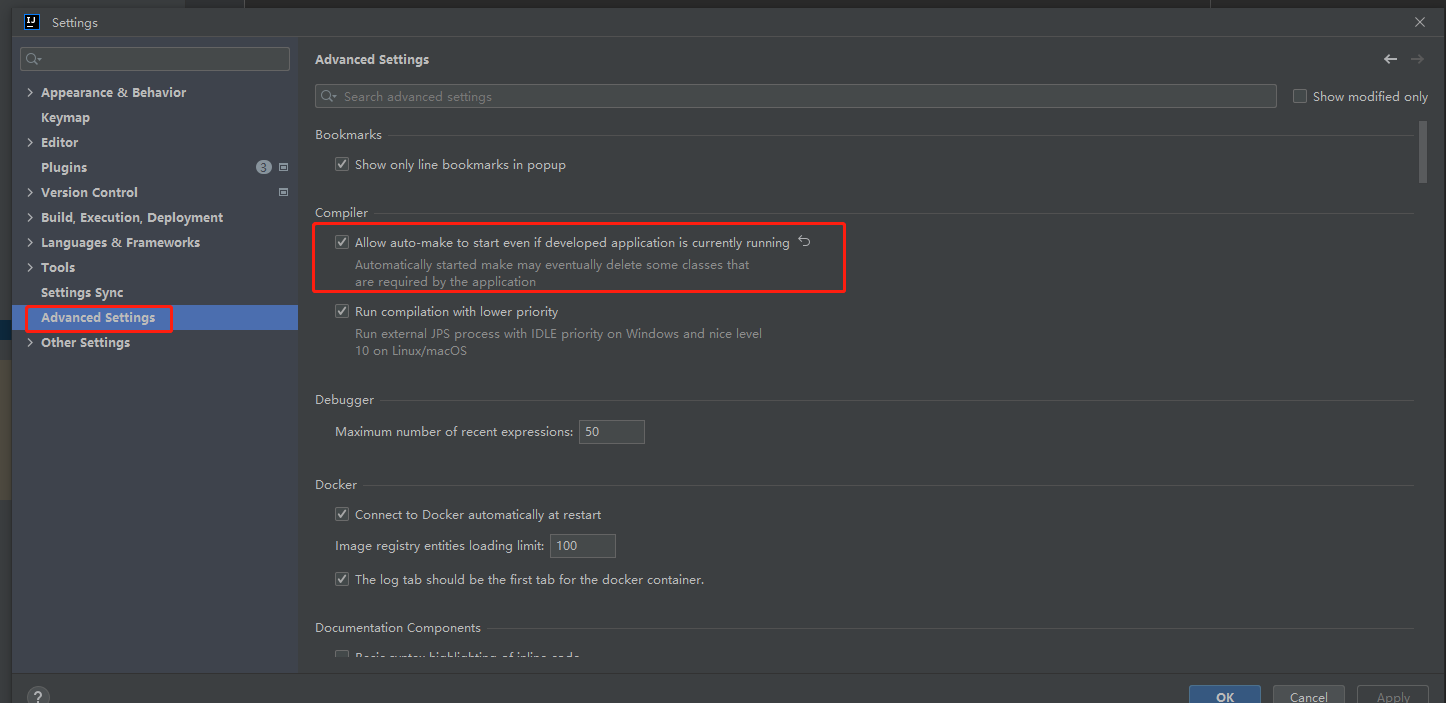Go back using the left arrow
1446x703 pixels.
tap(1390, 59)
